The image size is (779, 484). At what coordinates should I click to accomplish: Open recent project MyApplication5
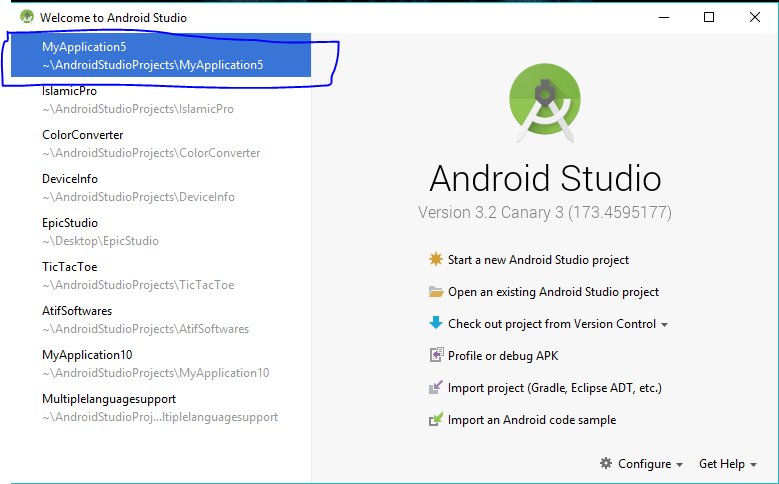[161, 55]
